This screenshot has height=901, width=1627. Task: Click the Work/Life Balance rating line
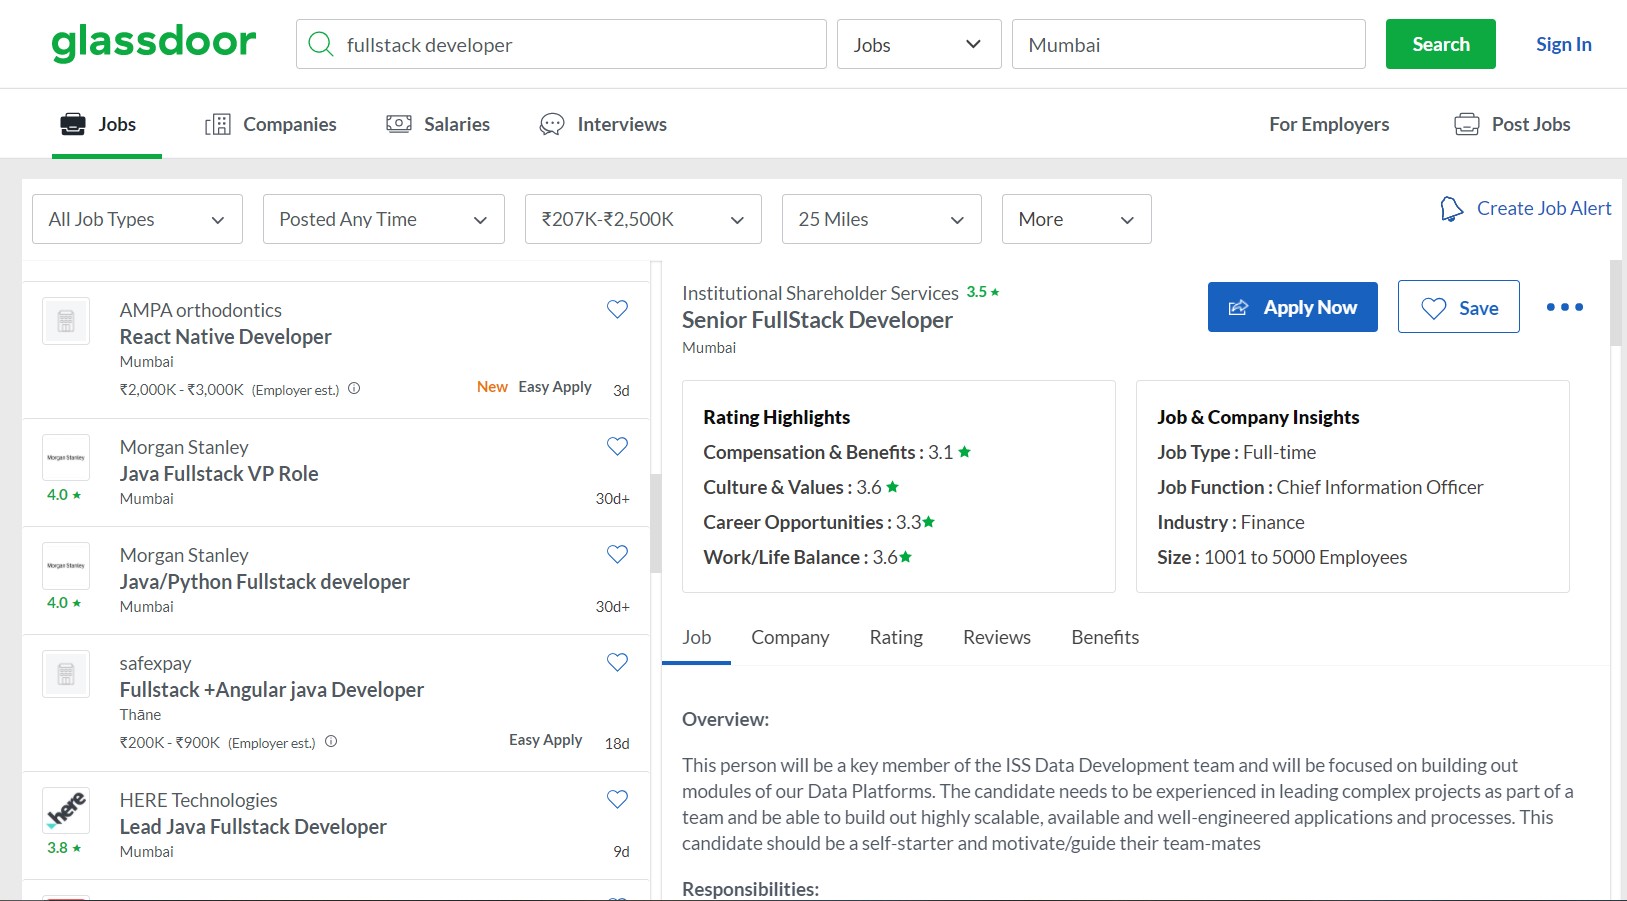808,557
